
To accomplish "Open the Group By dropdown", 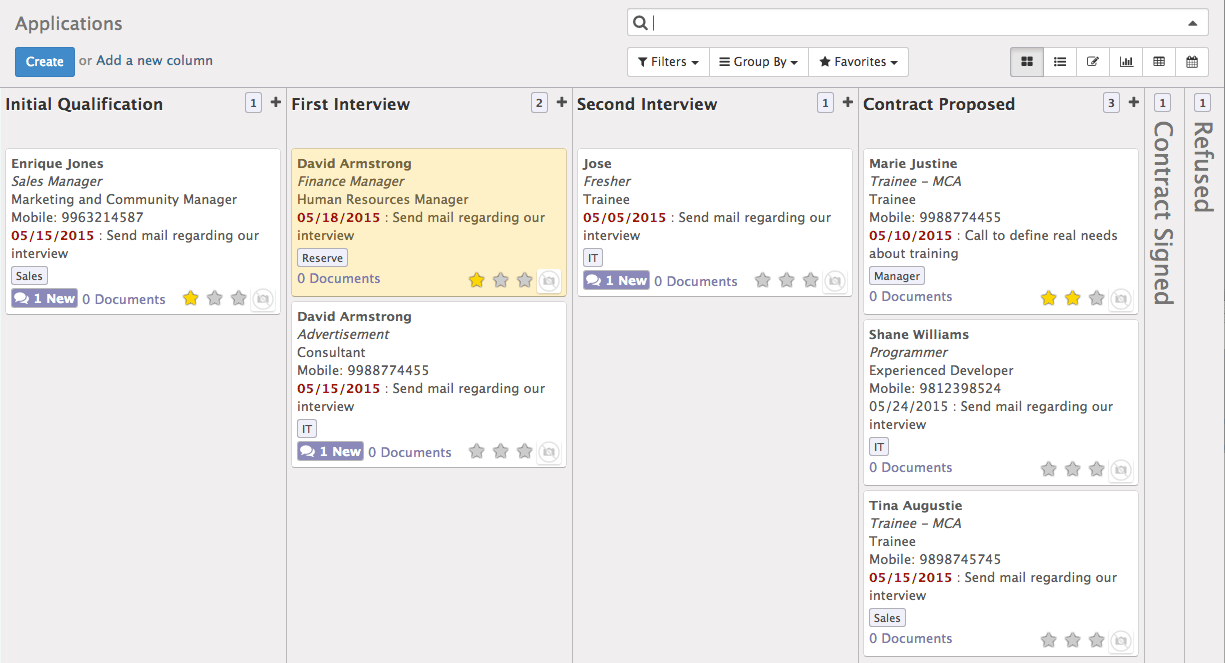I will coord(758,61).
